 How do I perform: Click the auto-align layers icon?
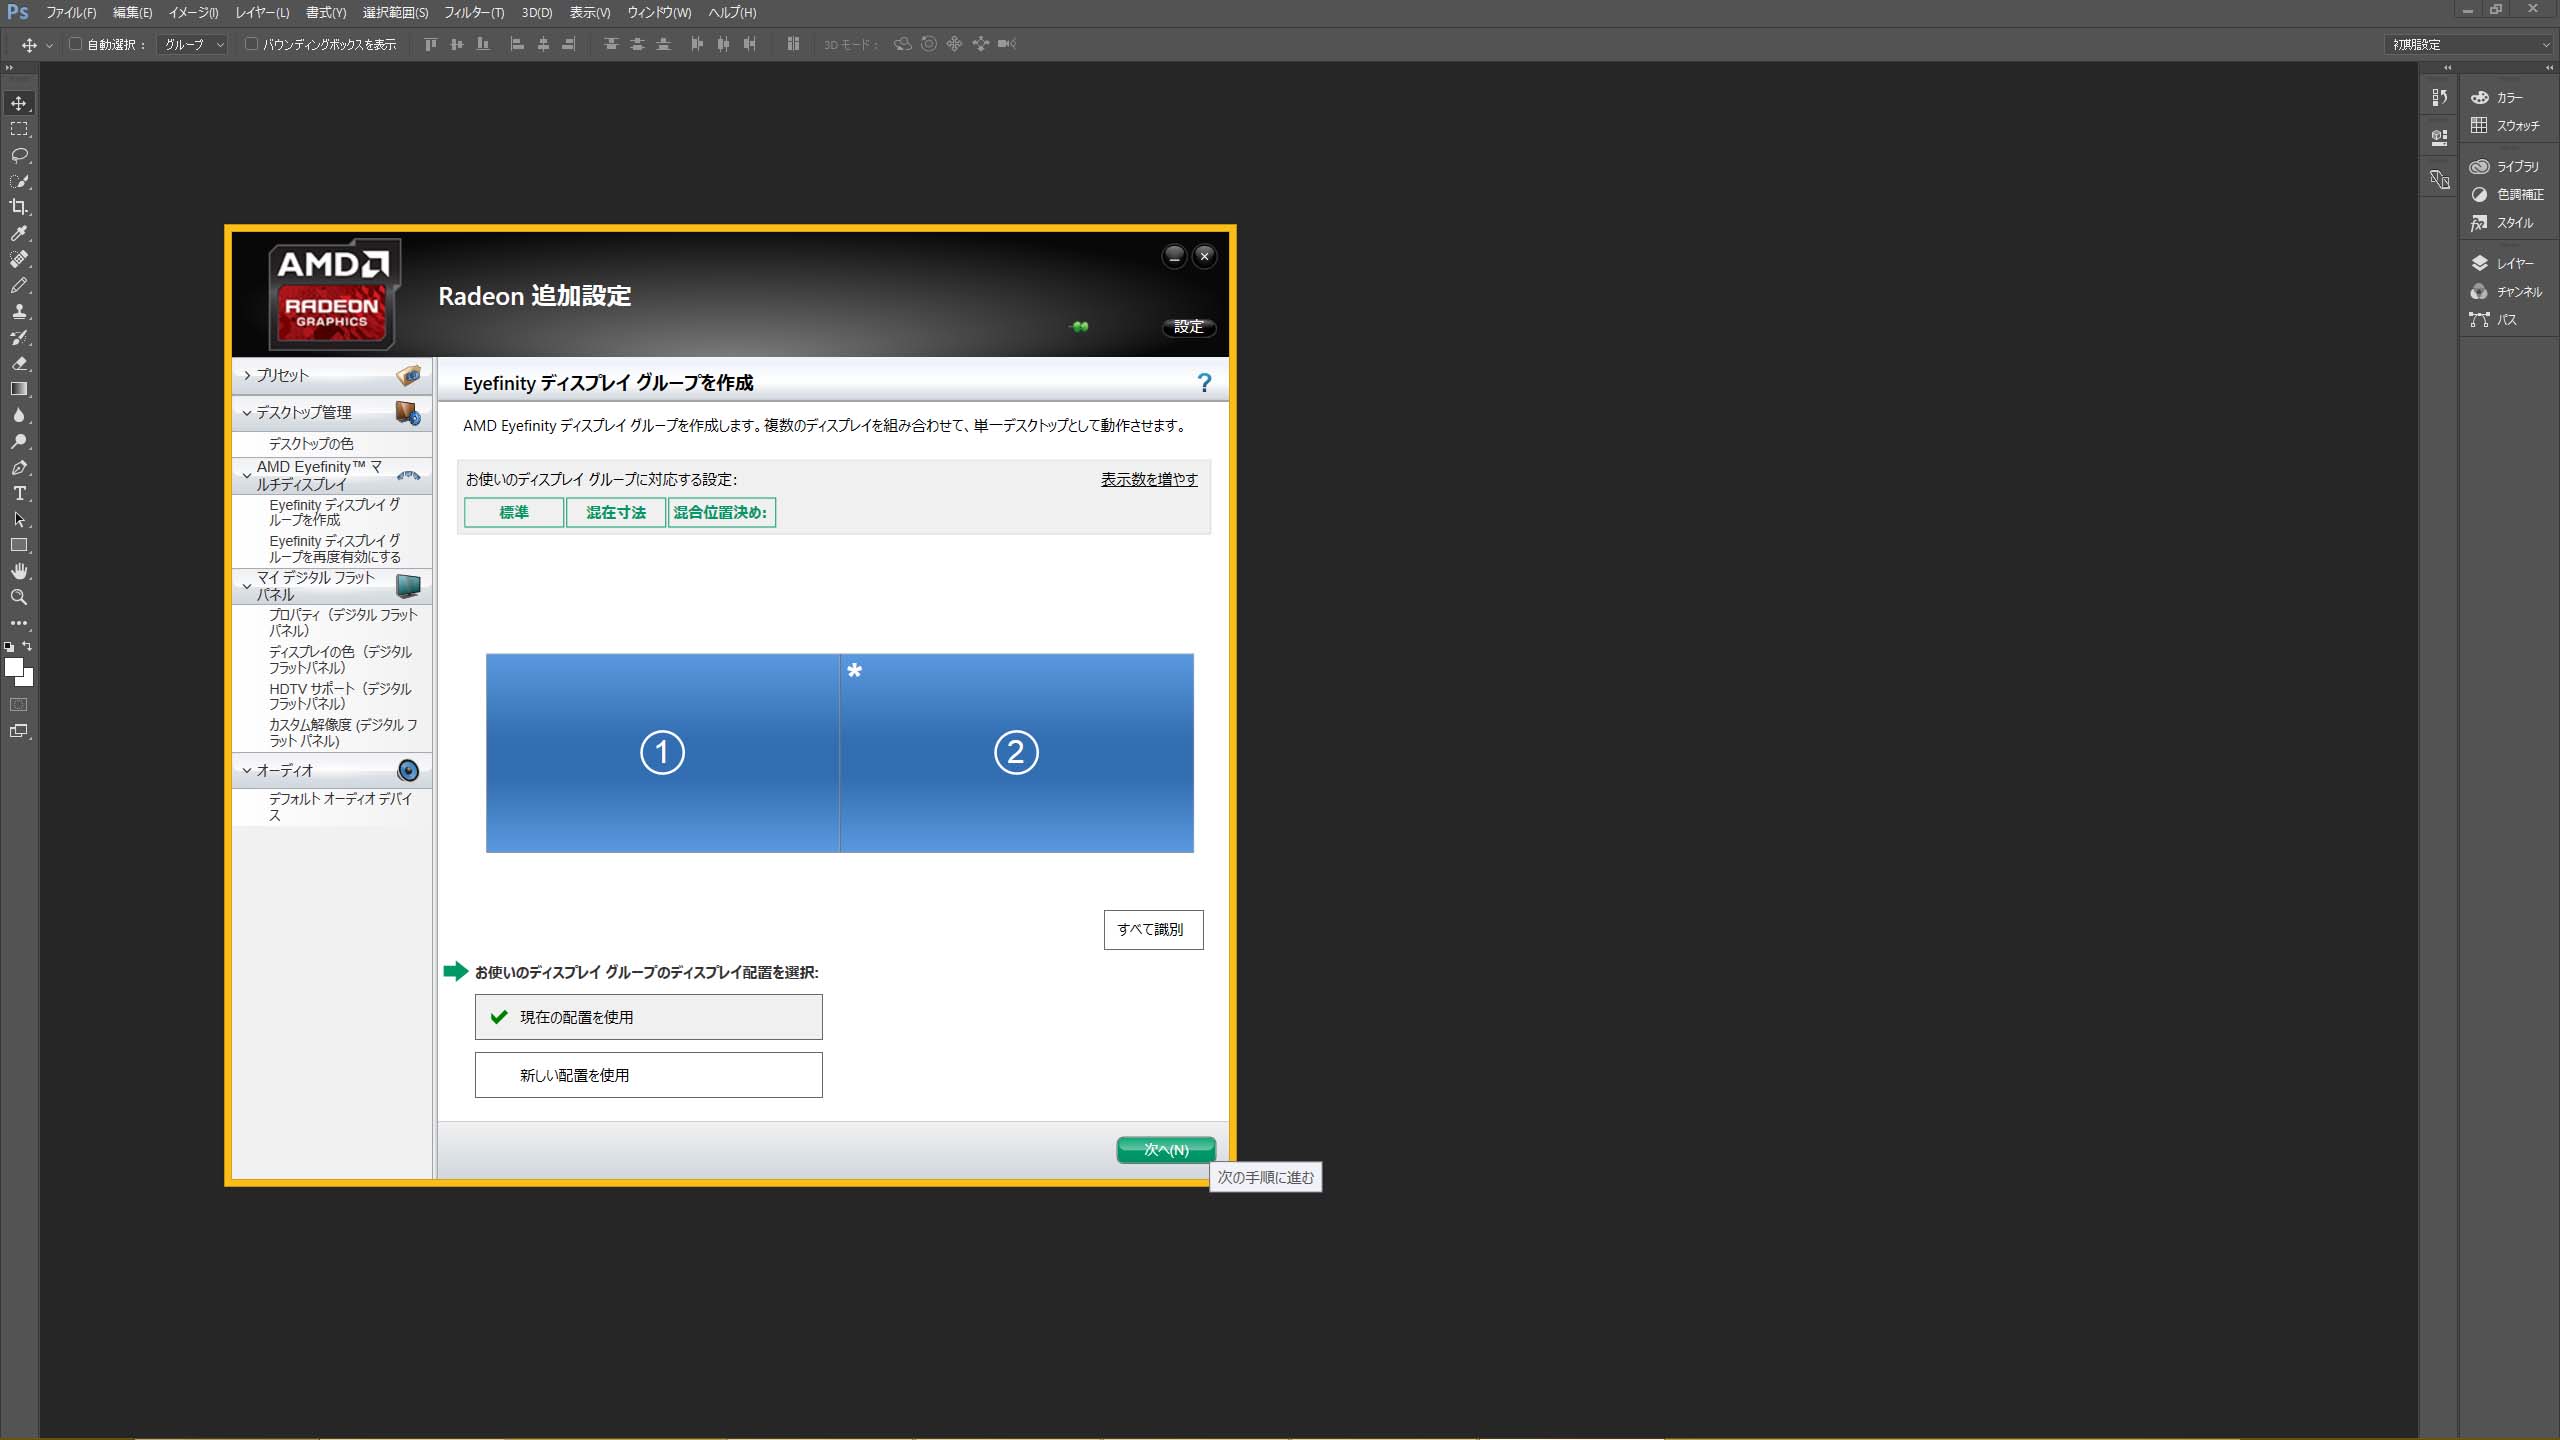pos(793,44)
